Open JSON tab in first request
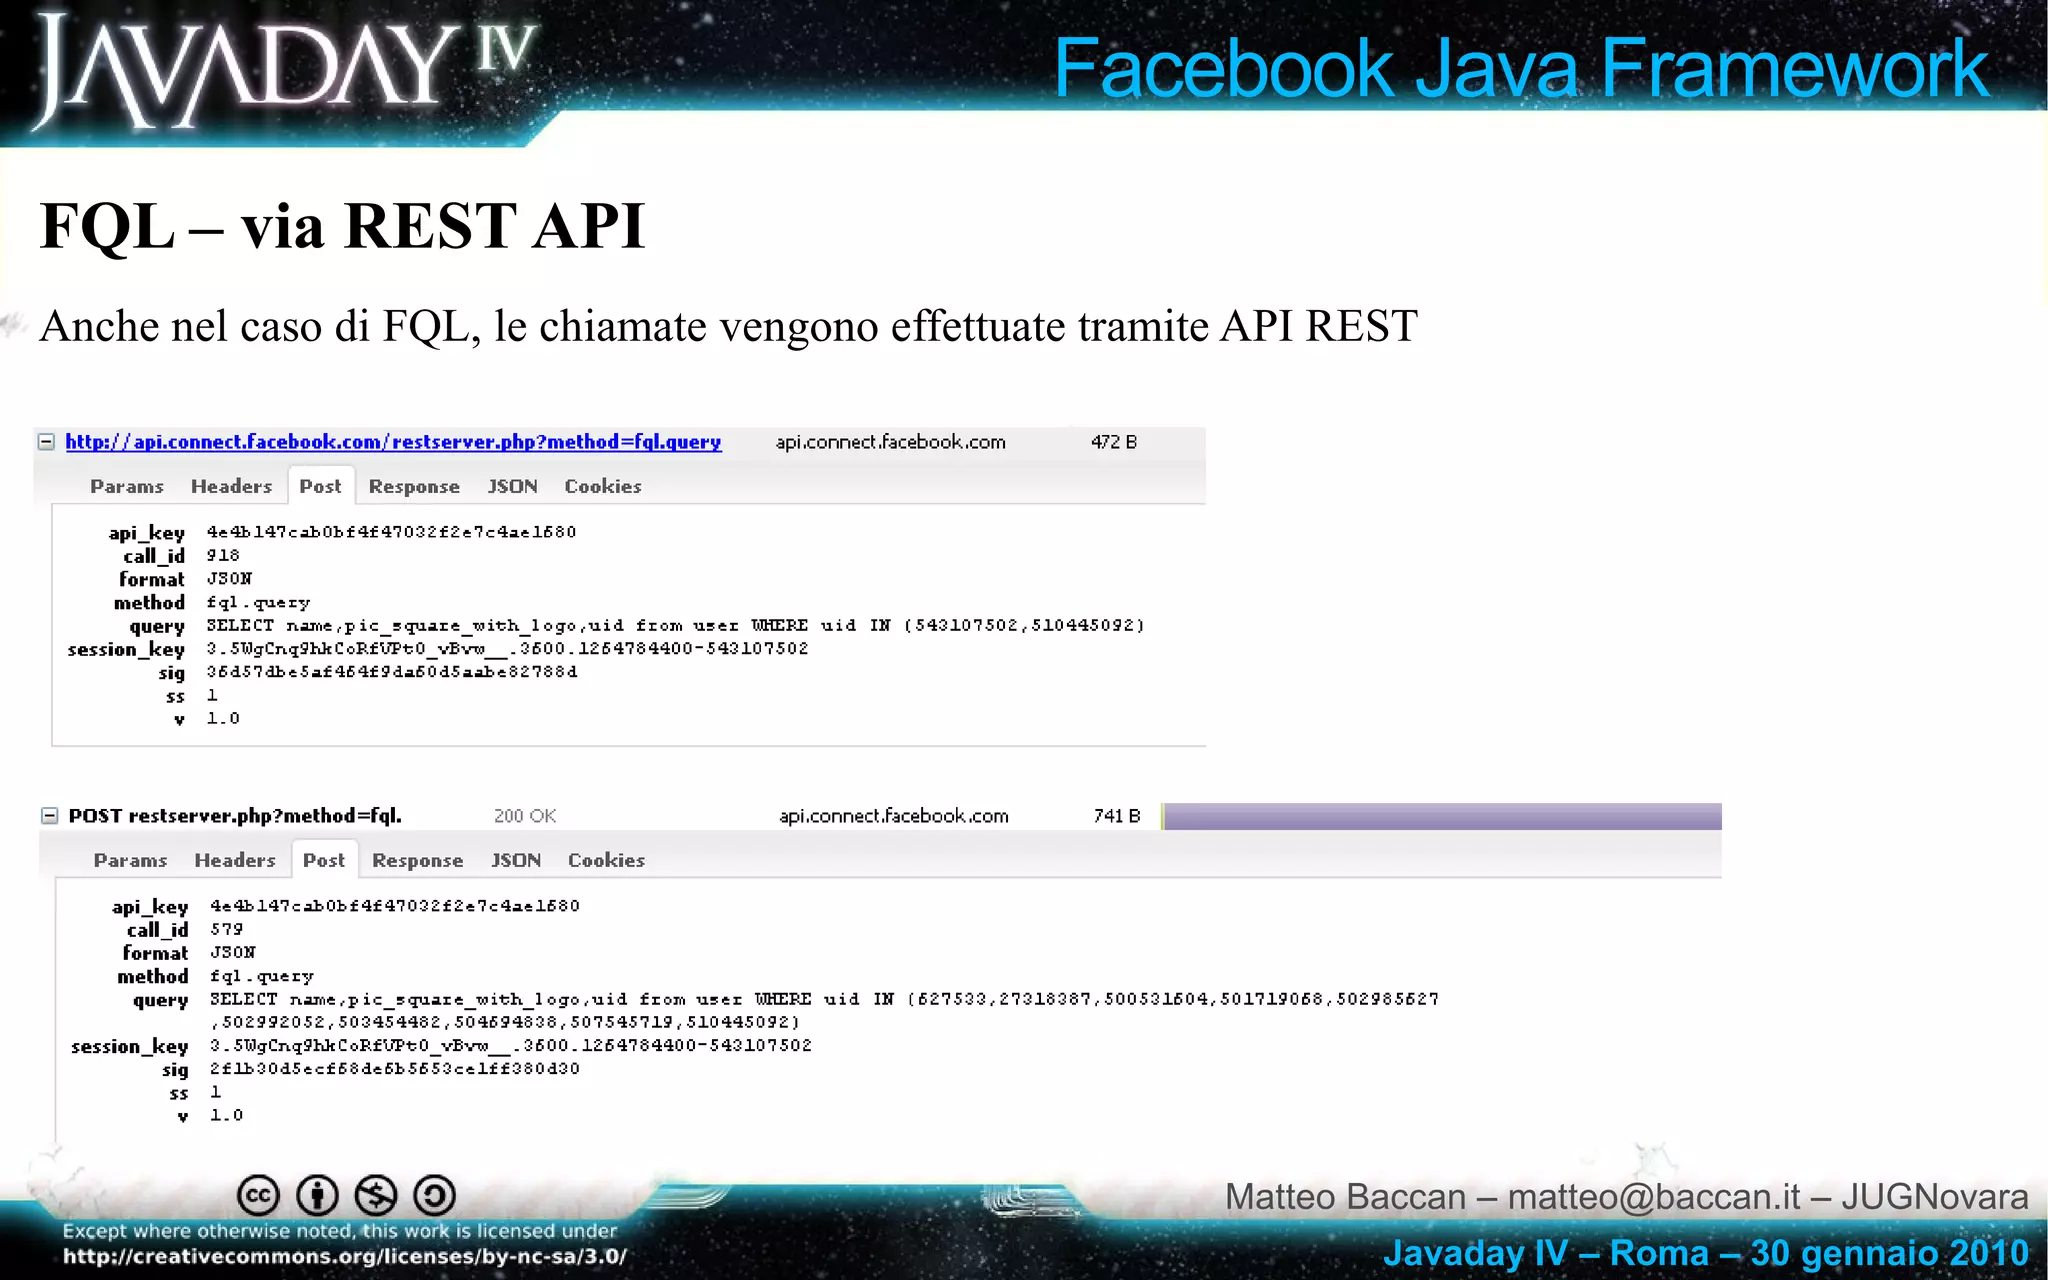Viewport: 2048px width, 1280px height. [x=513, y=486]
